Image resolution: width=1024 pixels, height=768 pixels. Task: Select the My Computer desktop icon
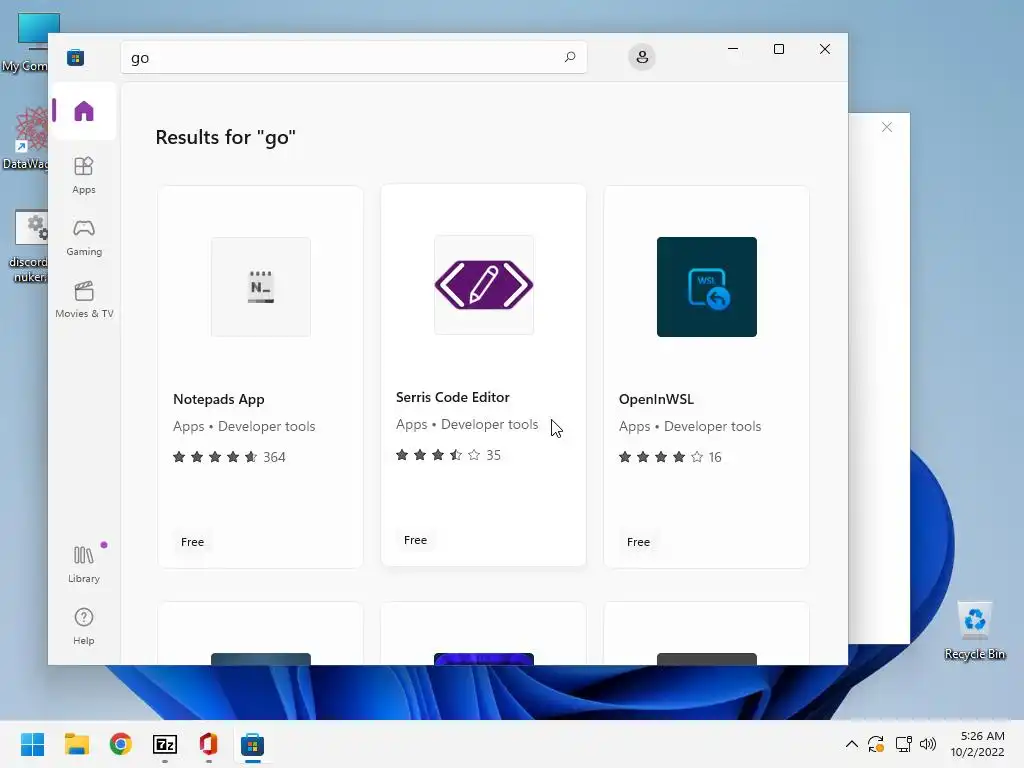pos(26,42)
